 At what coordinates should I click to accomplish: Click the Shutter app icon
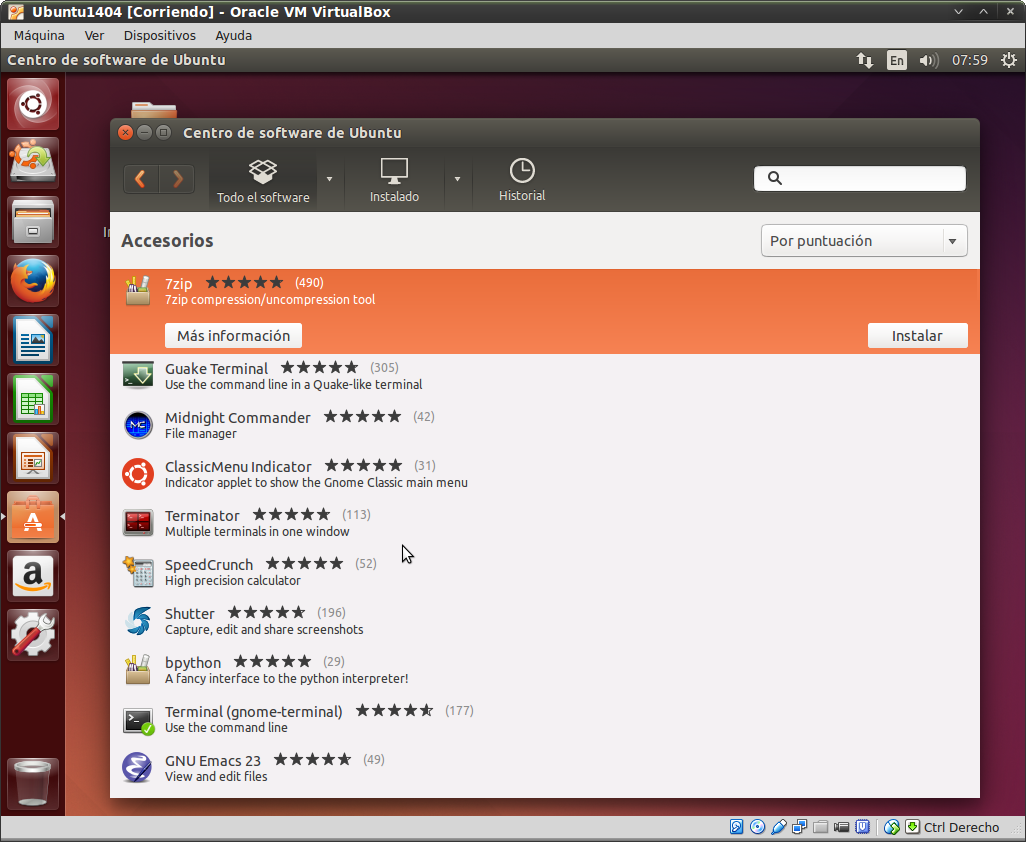[138, 621]
